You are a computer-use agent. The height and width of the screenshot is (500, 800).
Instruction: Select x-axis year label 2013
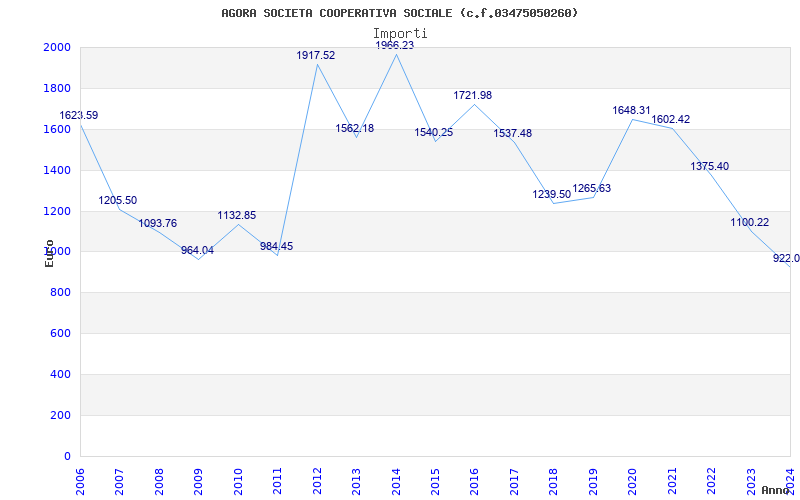point(357,482)
